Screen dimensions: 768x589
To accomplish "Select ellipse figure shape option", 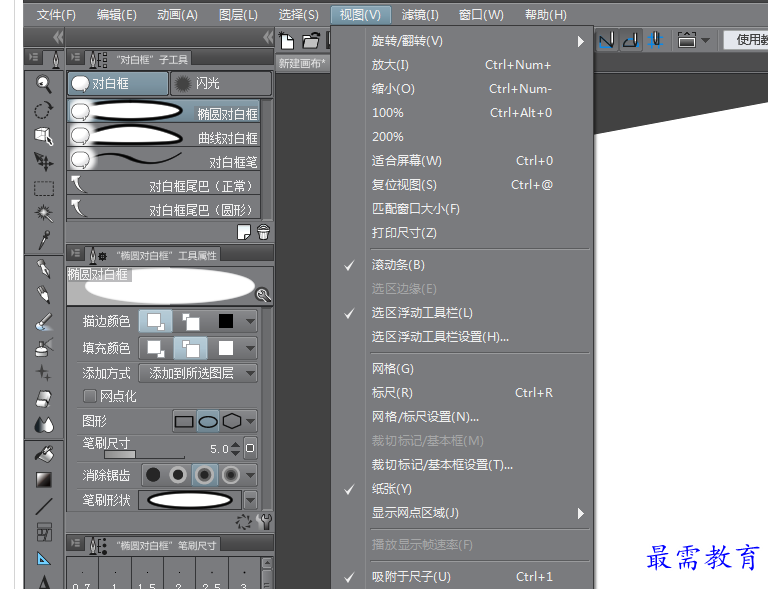I will click(x=208, y=422).
